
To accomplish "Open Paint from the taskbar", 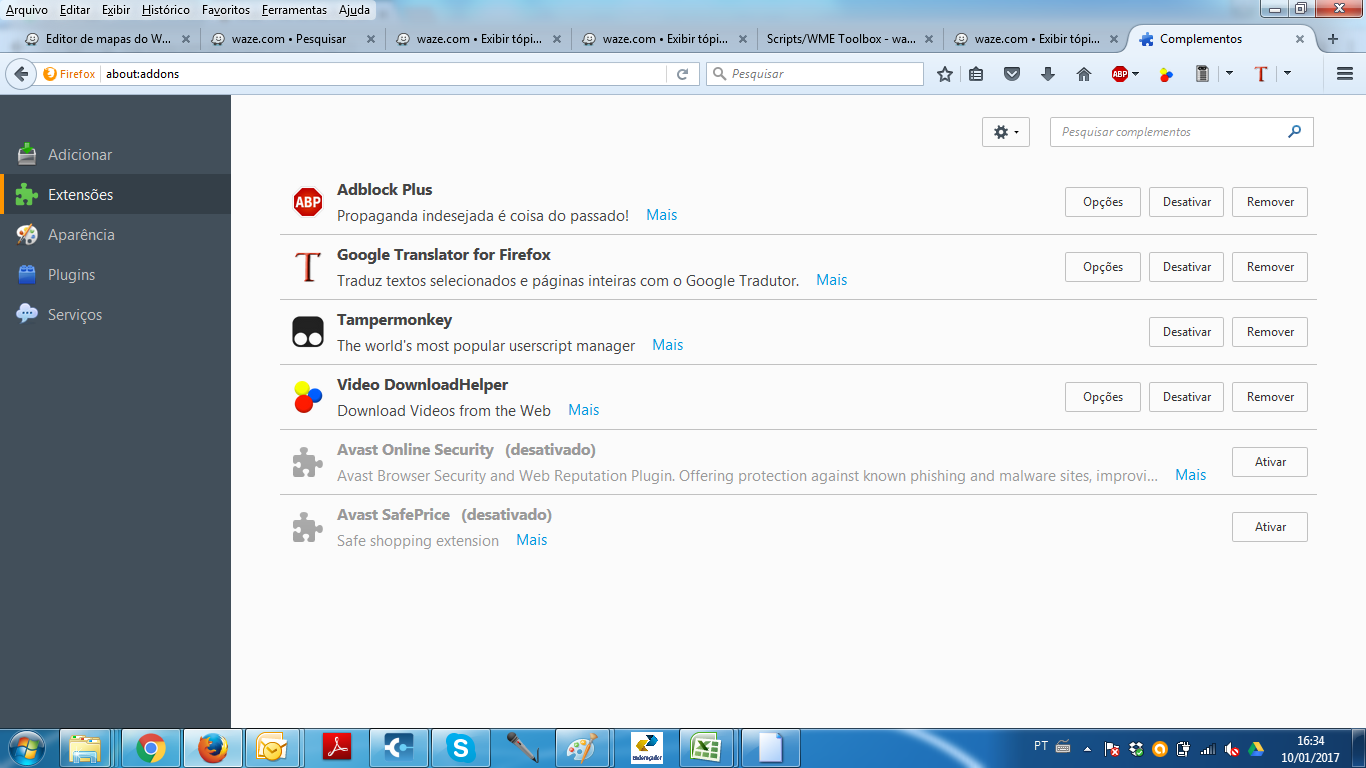I will [582, 748].
